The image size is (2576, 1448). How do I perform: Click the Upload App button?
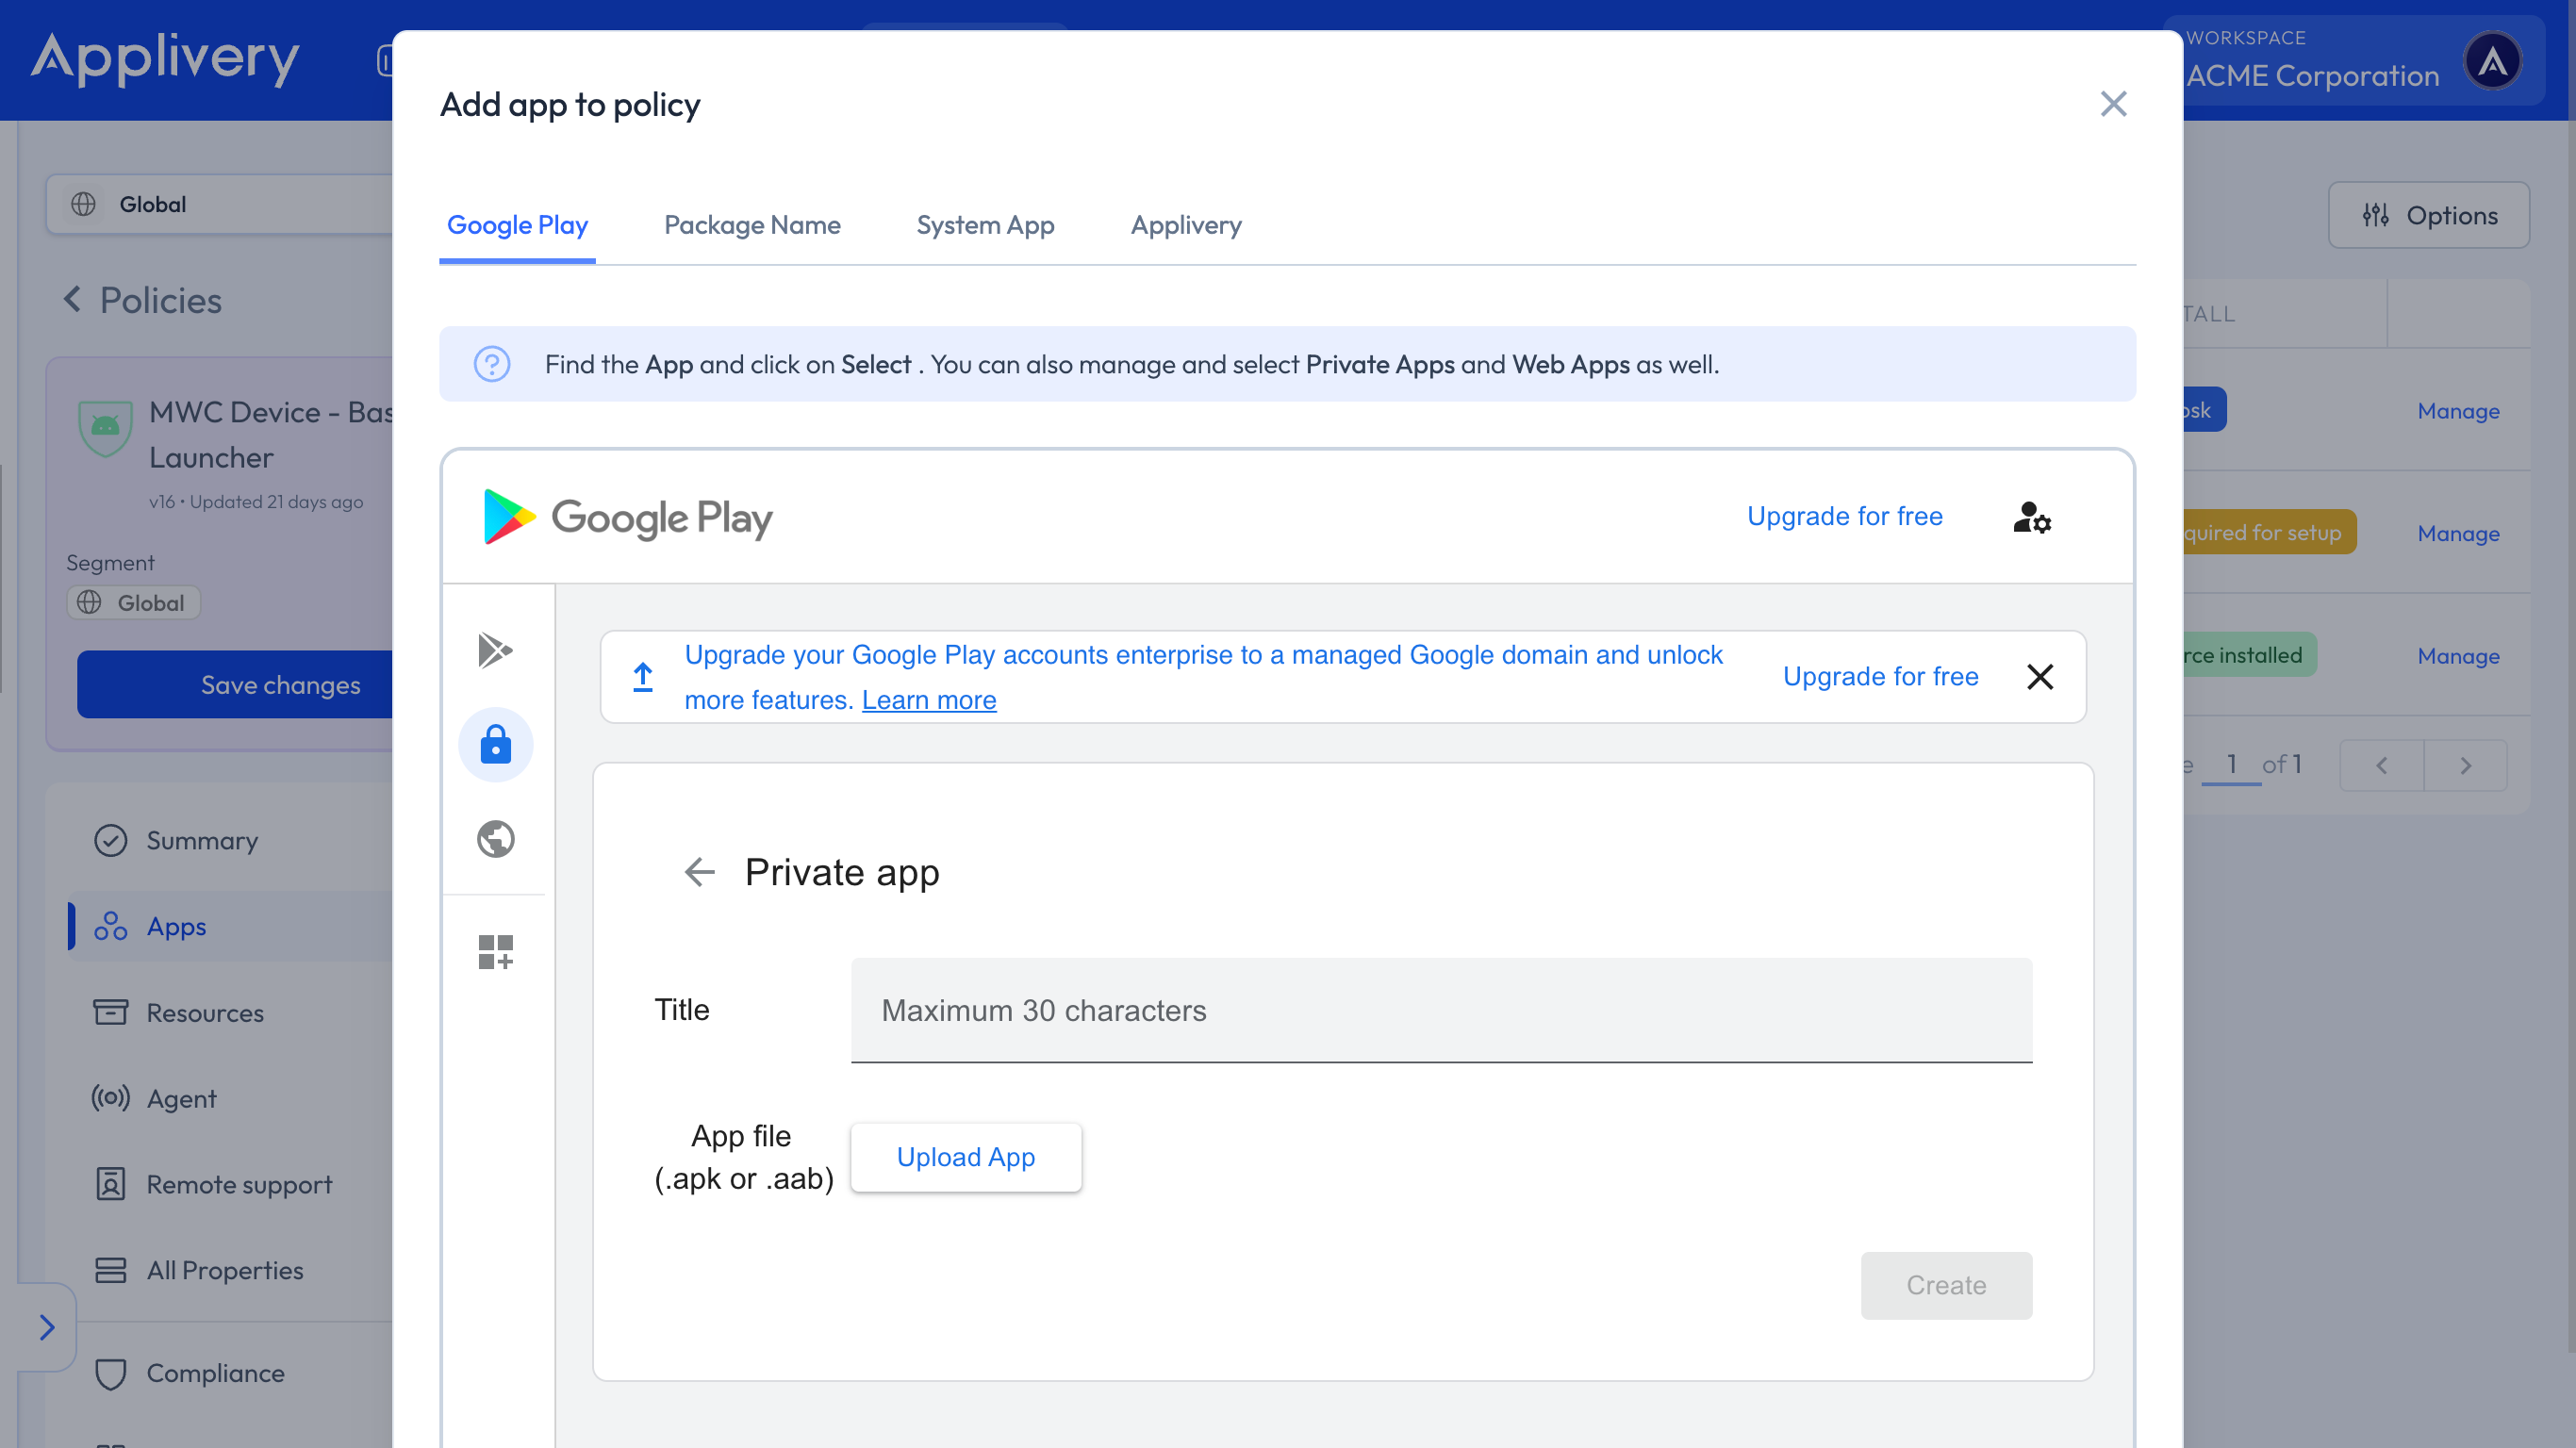966,1157
